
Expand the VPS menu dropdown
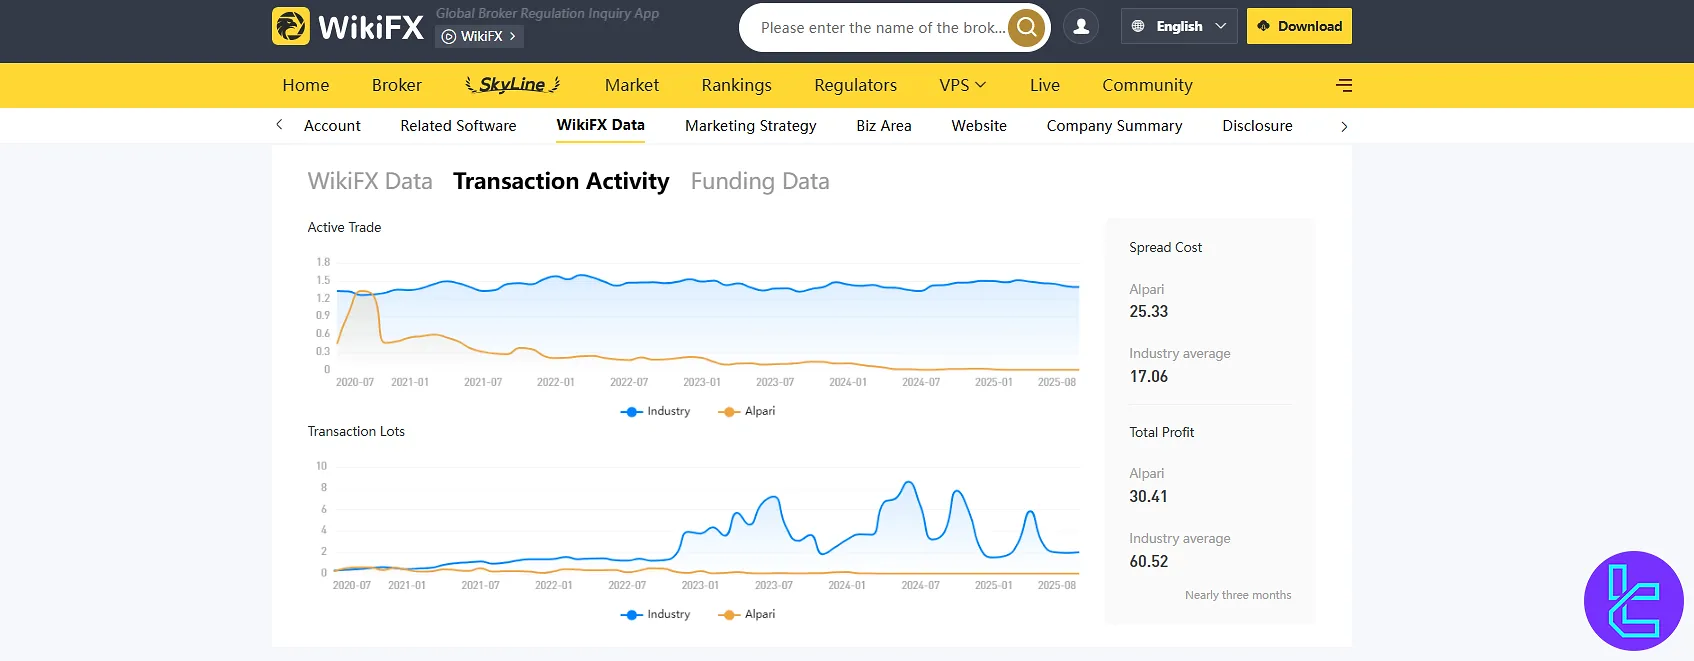pos(962,85)
